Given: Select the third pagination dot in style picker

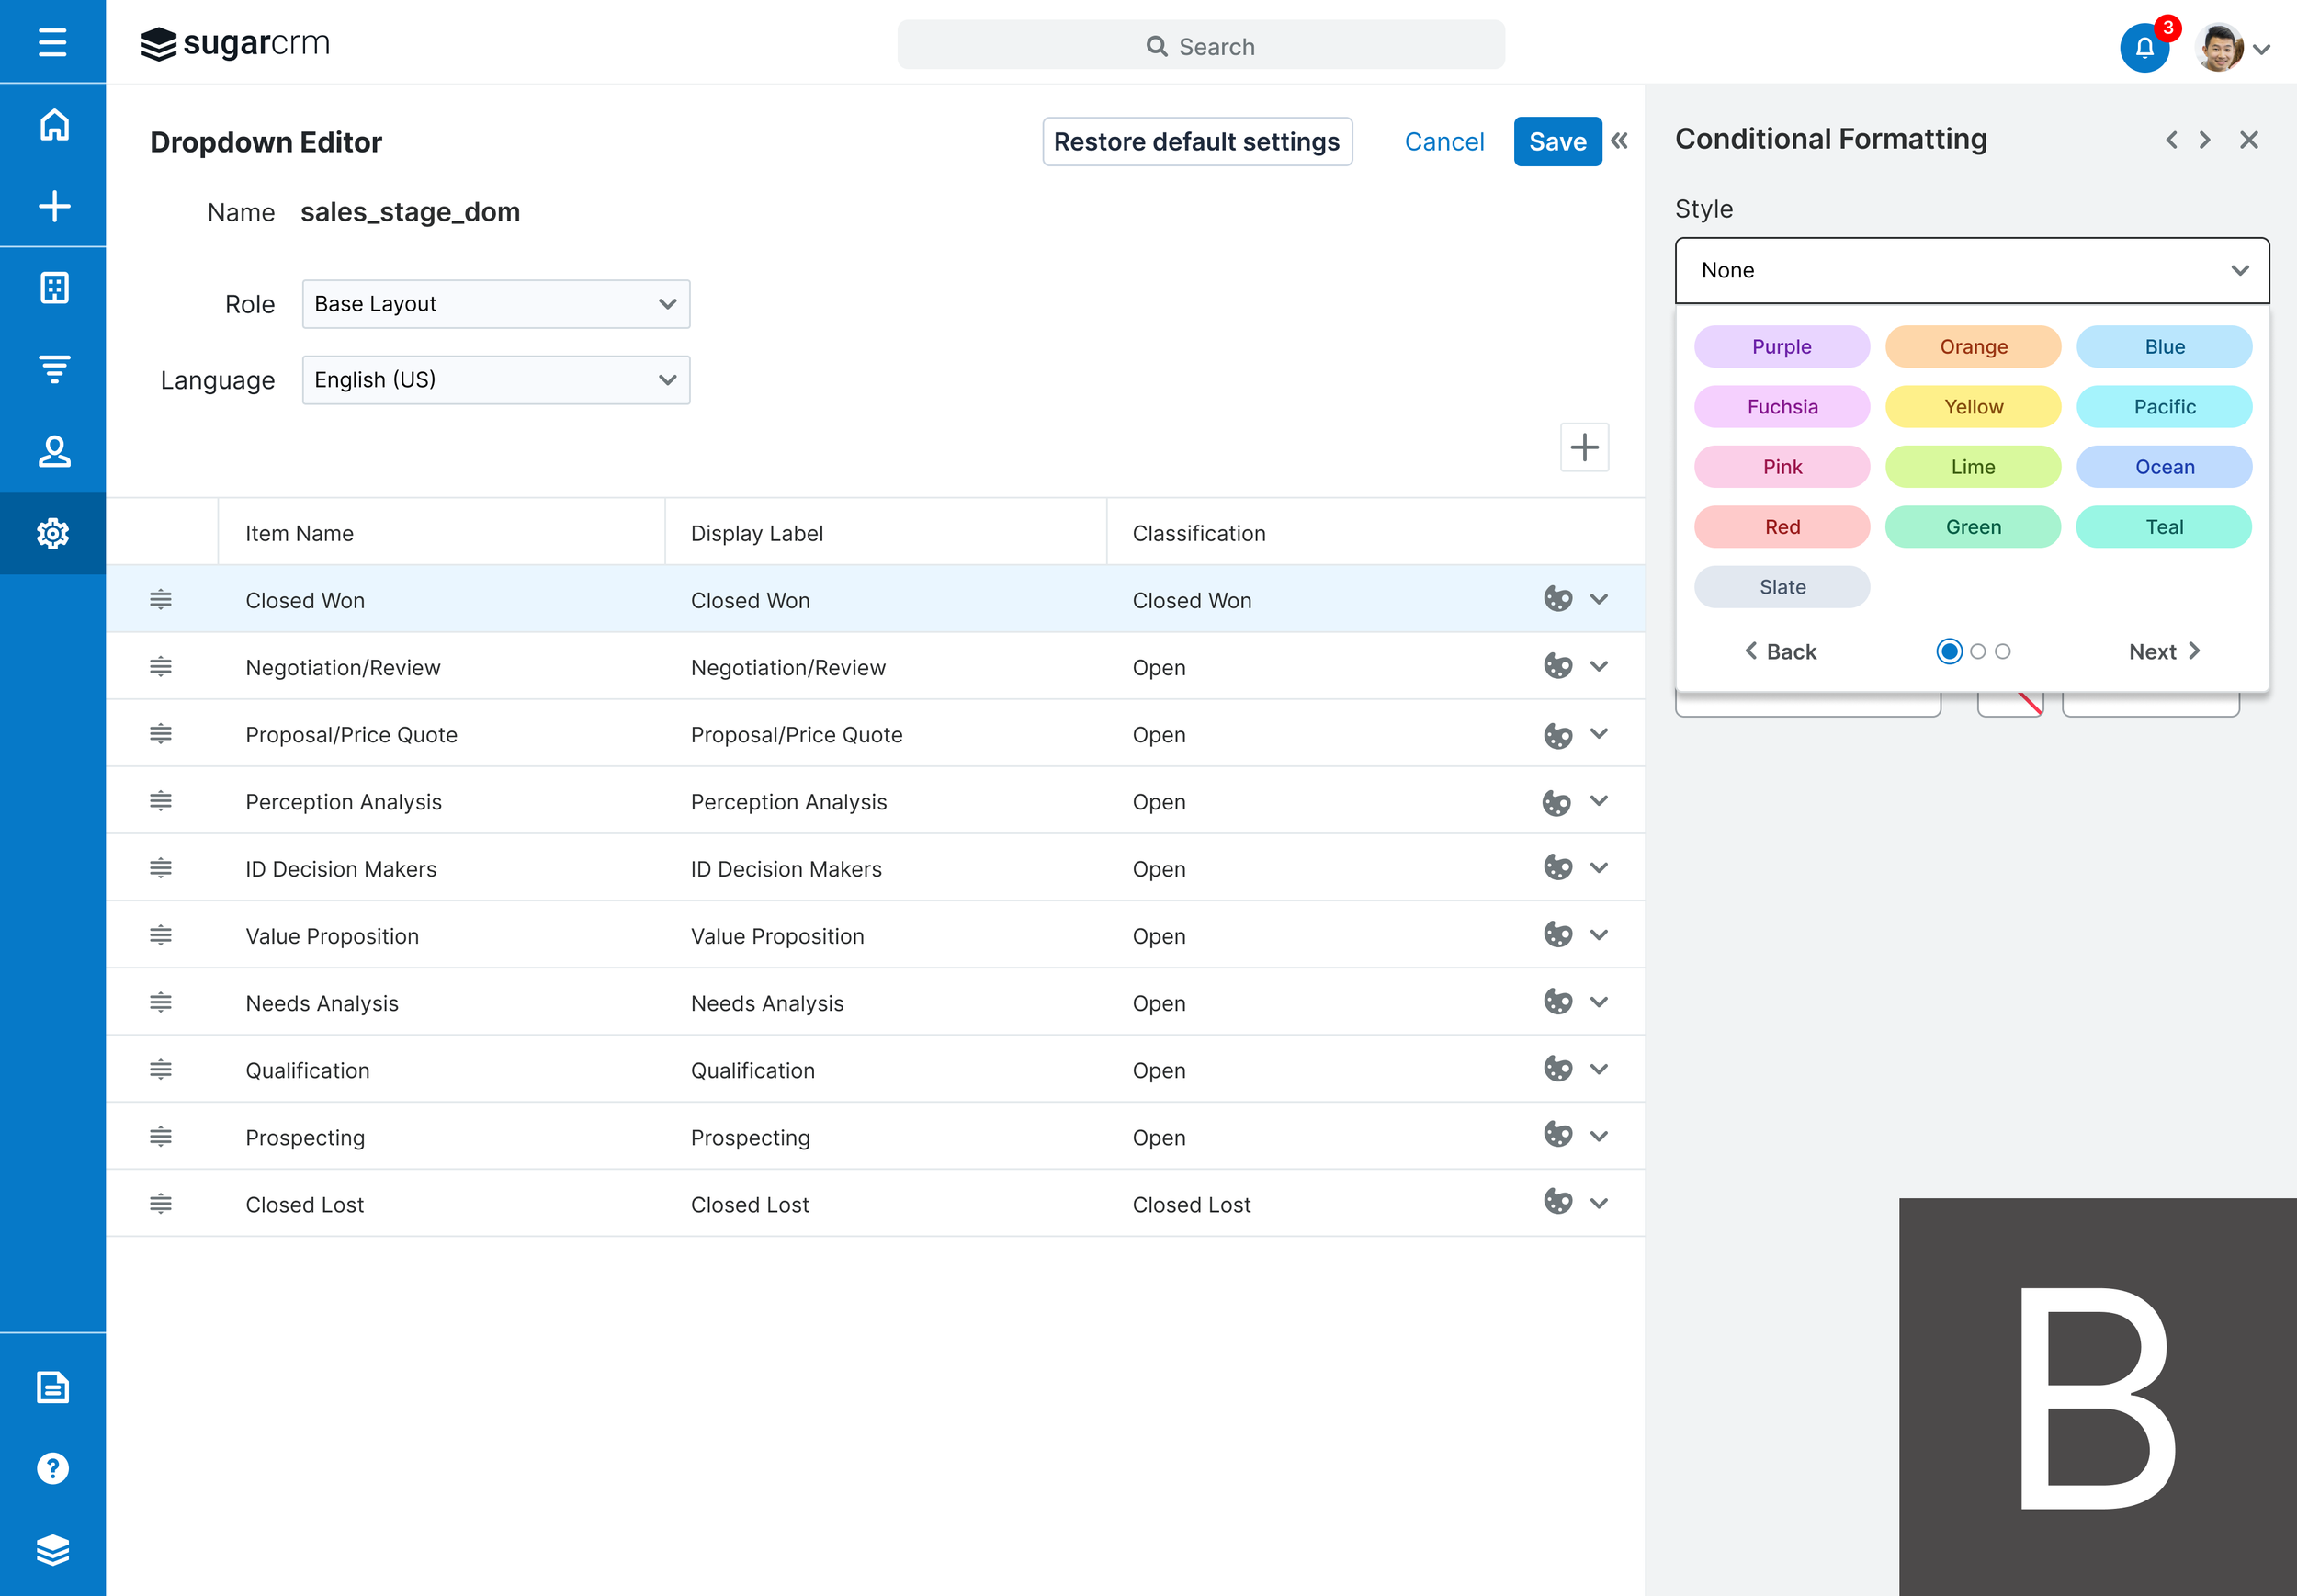Looking at the screenshot, I should pyautogui.click(x=2002, y=651).
